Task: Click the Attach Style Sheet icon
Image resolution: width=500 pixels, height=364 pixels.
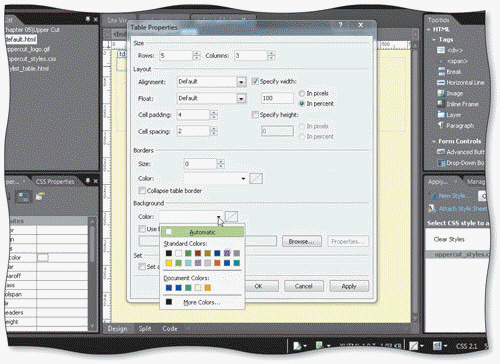Action: click(x=432, y=209)
